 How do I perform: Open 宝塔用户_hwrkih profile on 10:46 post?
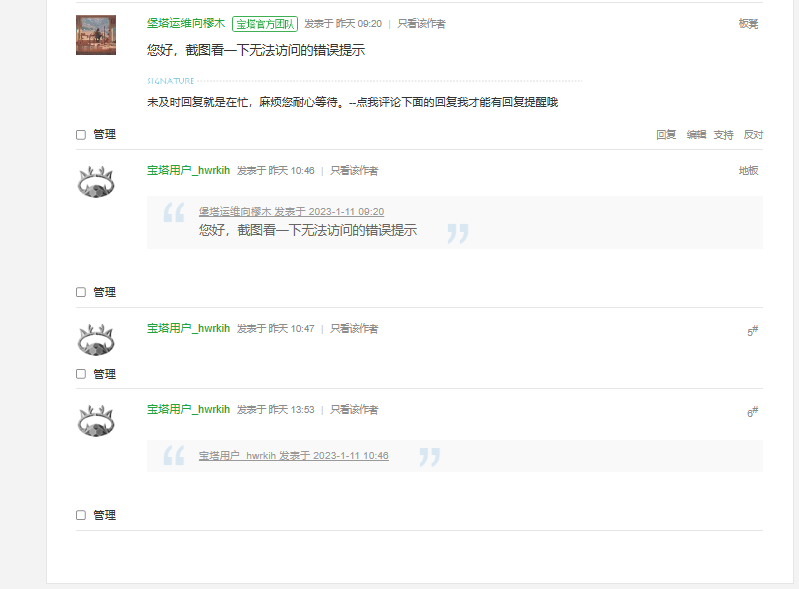click(189, 170)
